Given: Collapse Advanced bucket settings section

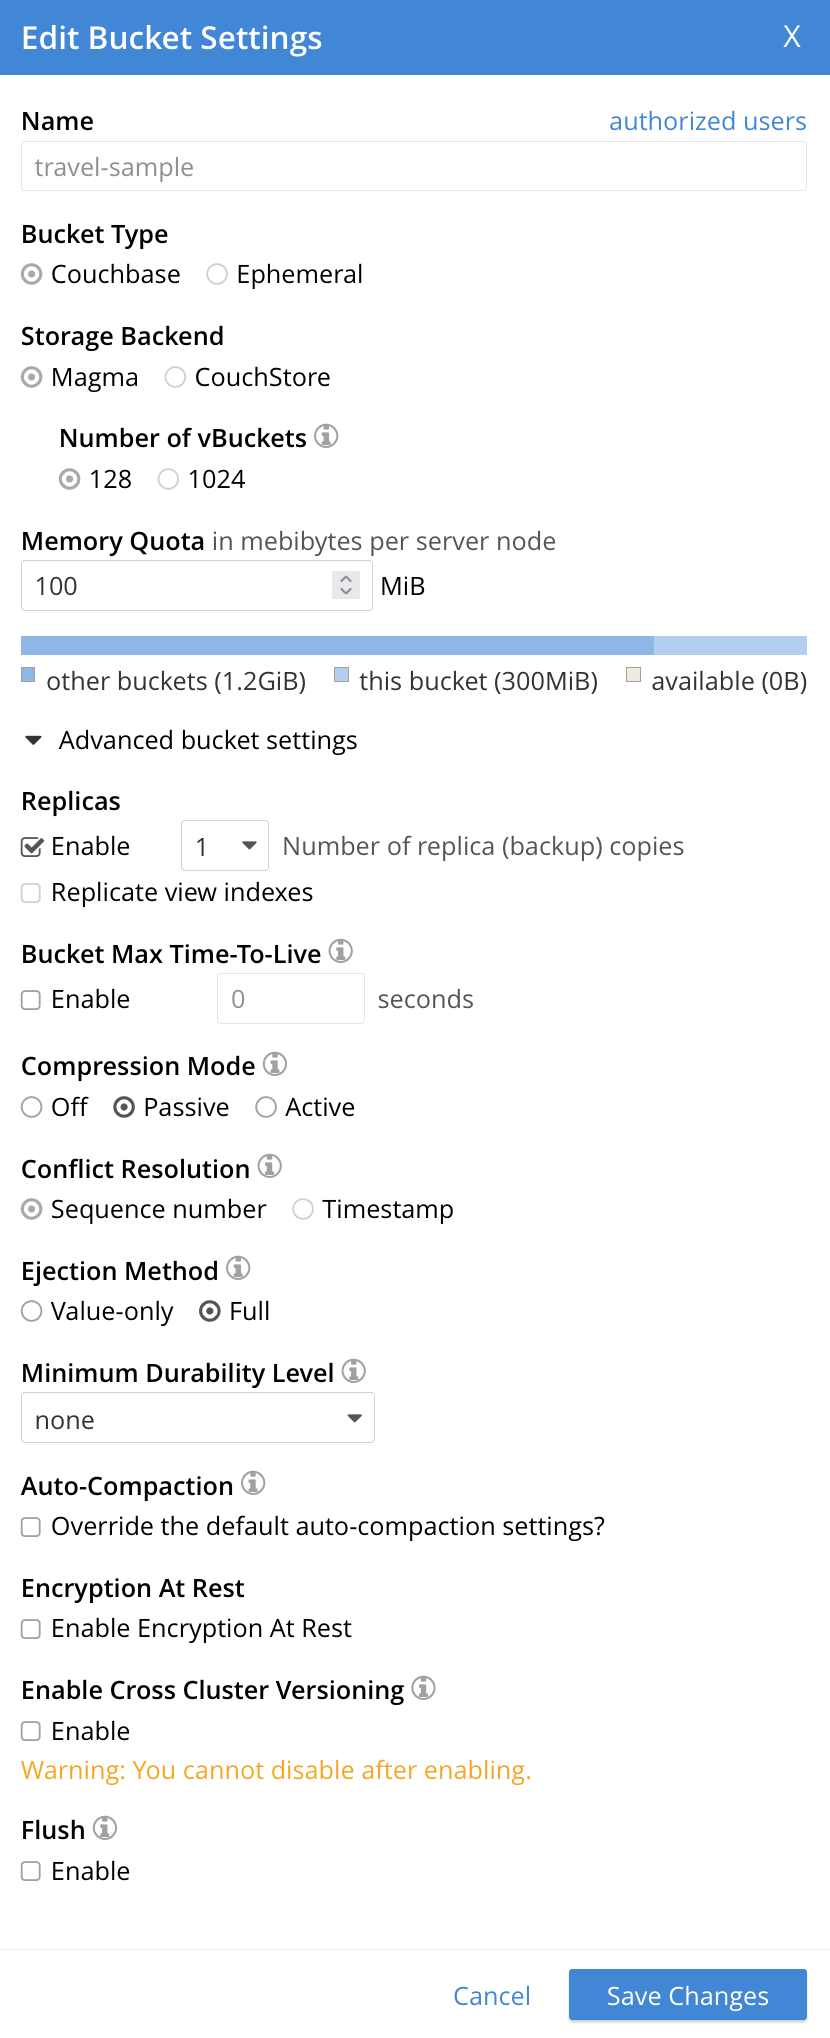Looking at the screenshot, I should click(34, 741).
